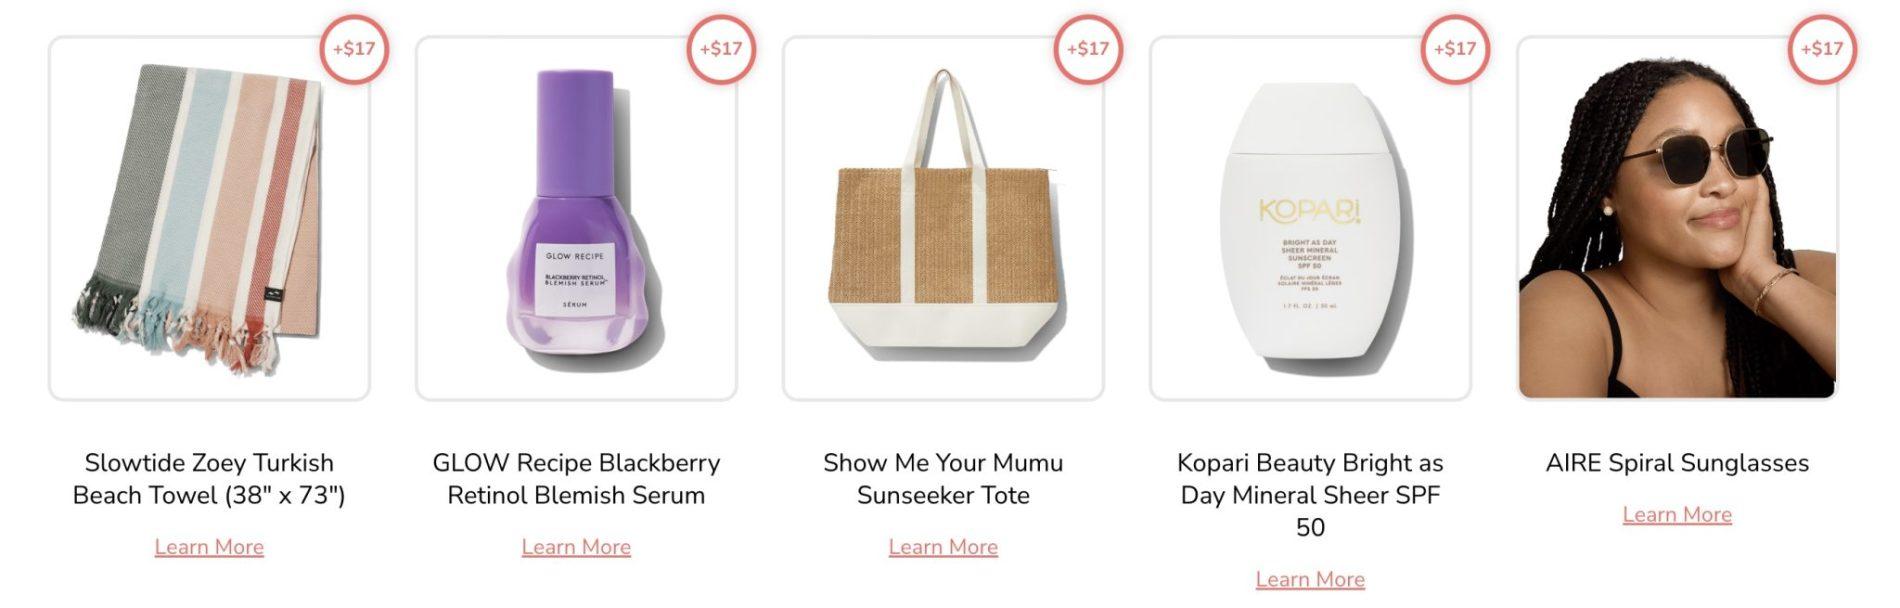The image size is (1900, 608).
Task: Open Learn More for Sunseeker Tote
Action: 943,547
